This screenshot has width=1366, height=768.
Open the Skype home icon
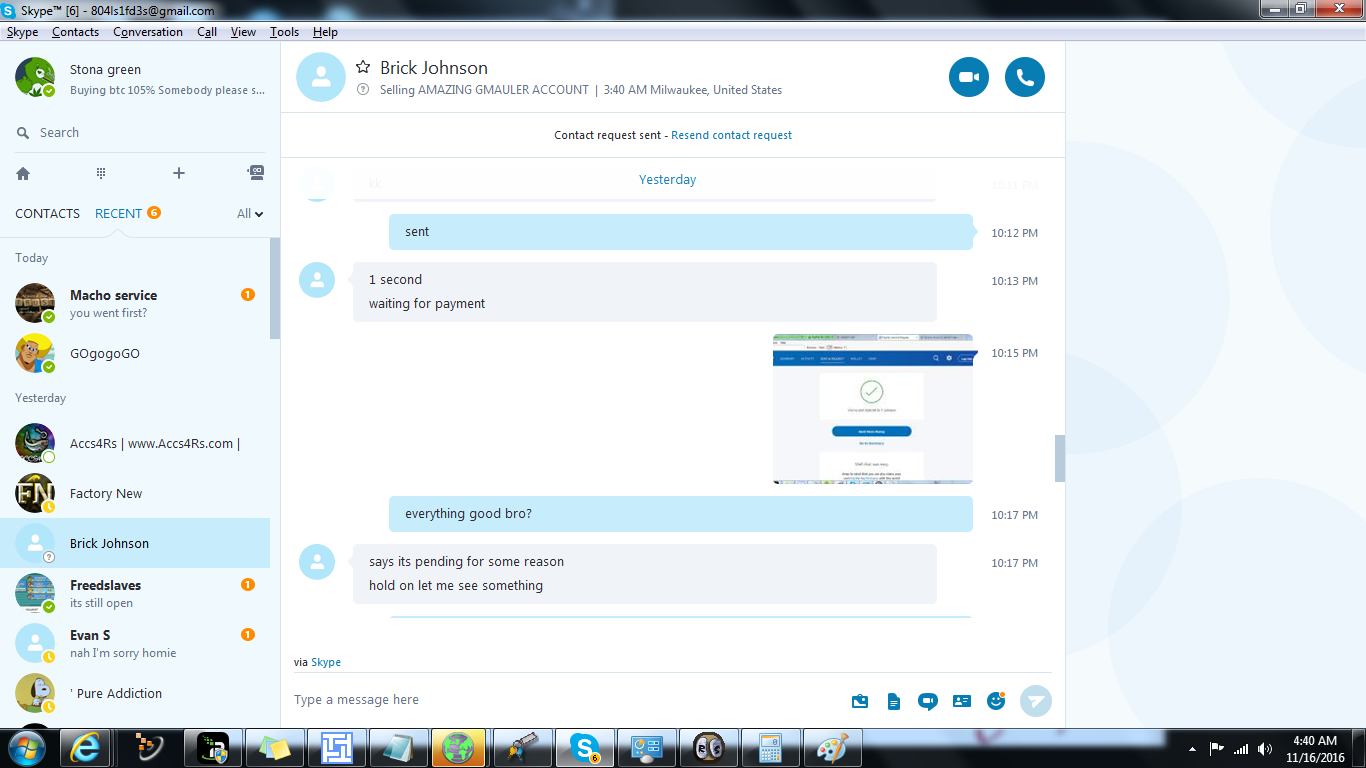(23, 173)
